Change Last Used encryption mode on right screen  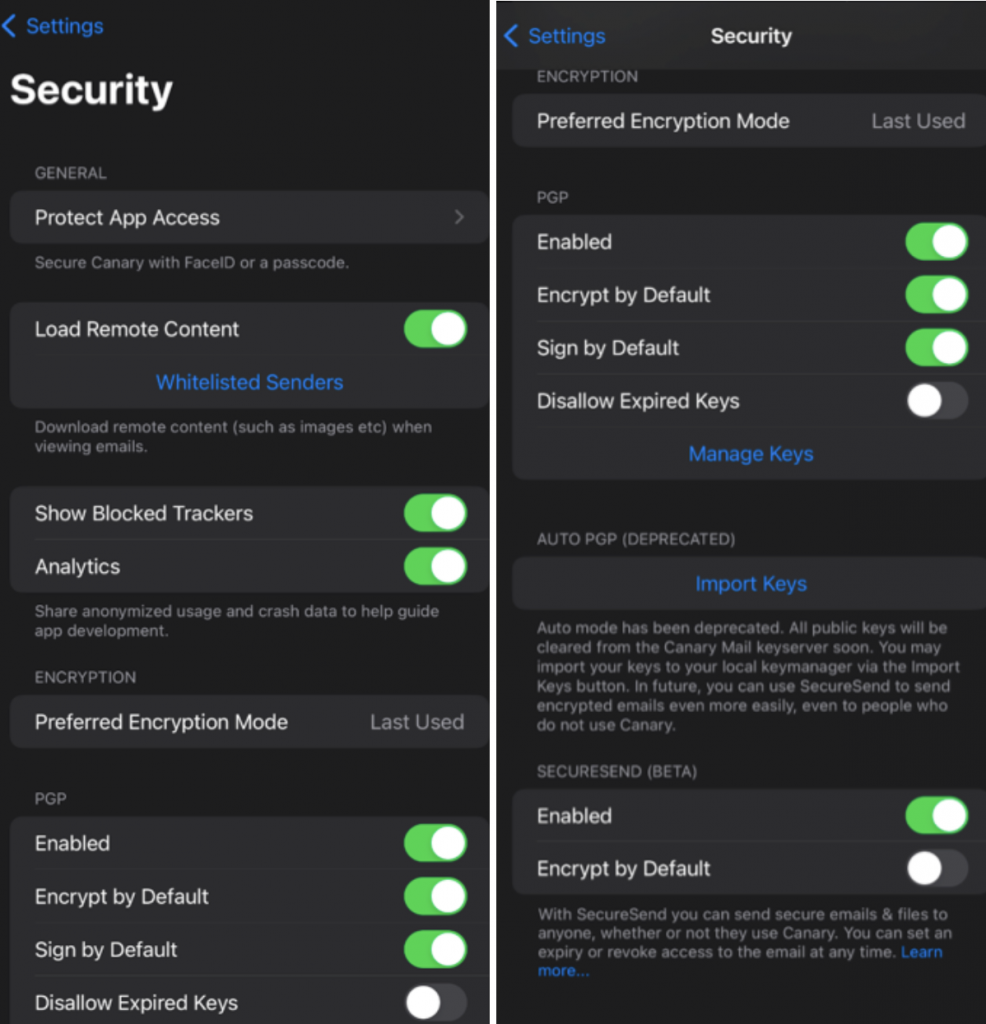pyautogui.click(x=918, y=121)
